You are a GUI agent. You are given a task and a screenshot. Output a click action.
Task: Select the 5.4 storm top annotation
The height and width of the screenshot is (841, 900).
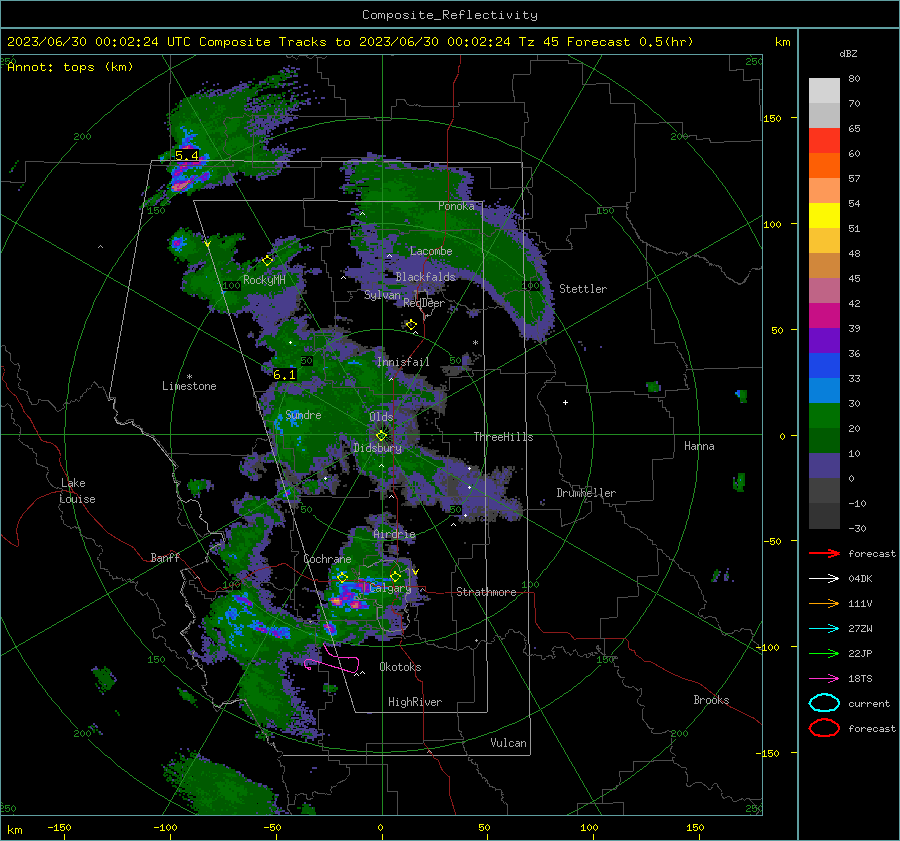coord(187,156)
